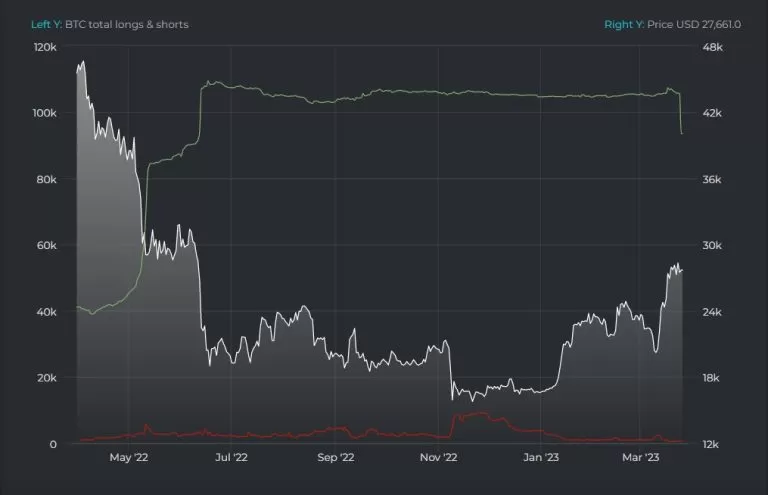768x495 pixels.
Task: Select the Jul '22 date label
Action: [x=231, y=458]
